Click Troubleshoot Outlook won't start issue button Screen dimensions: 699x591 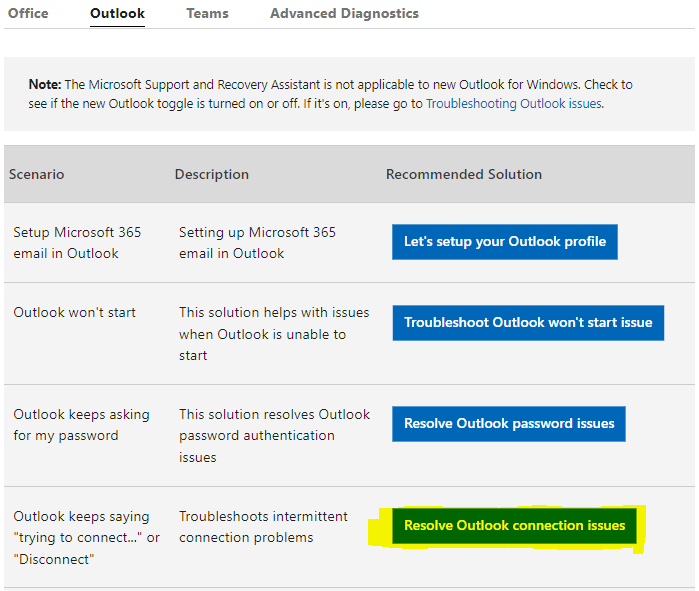pyautogui.click(x=528, y=323)
